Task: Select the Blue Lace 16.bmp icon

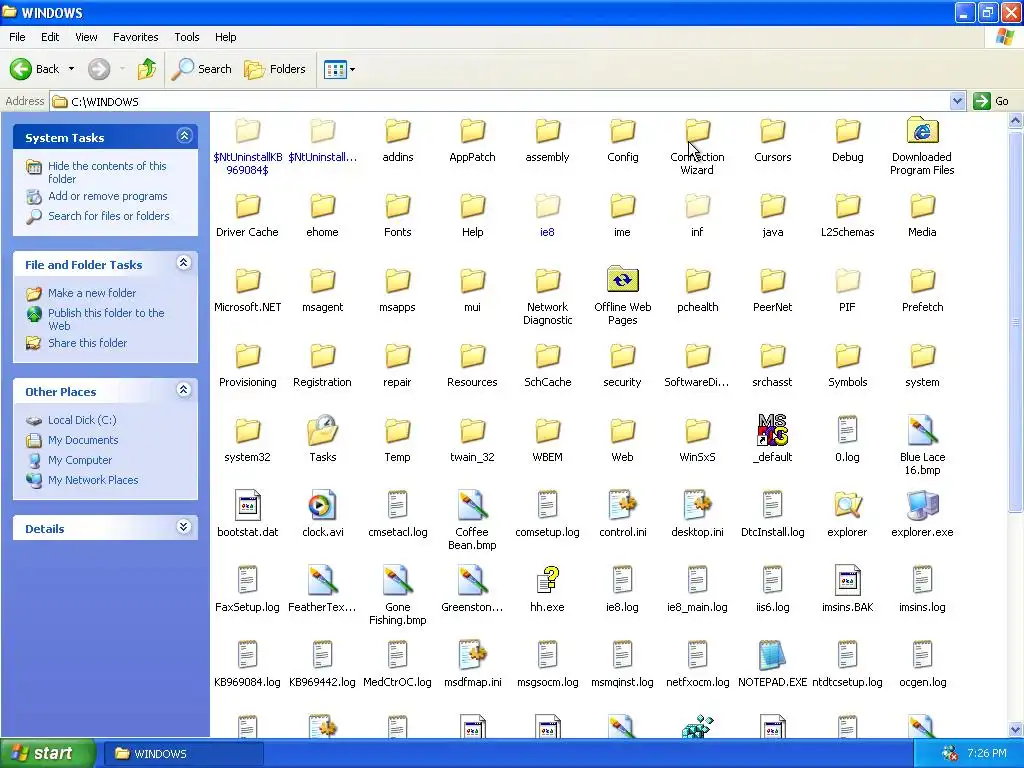Action: pos(922,430)
